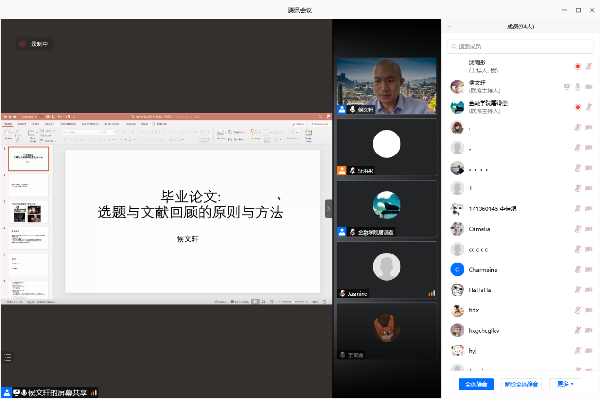Screen dimensions: 600x399
Task: Select the members panel title at the top
Action: click(520, 26)
